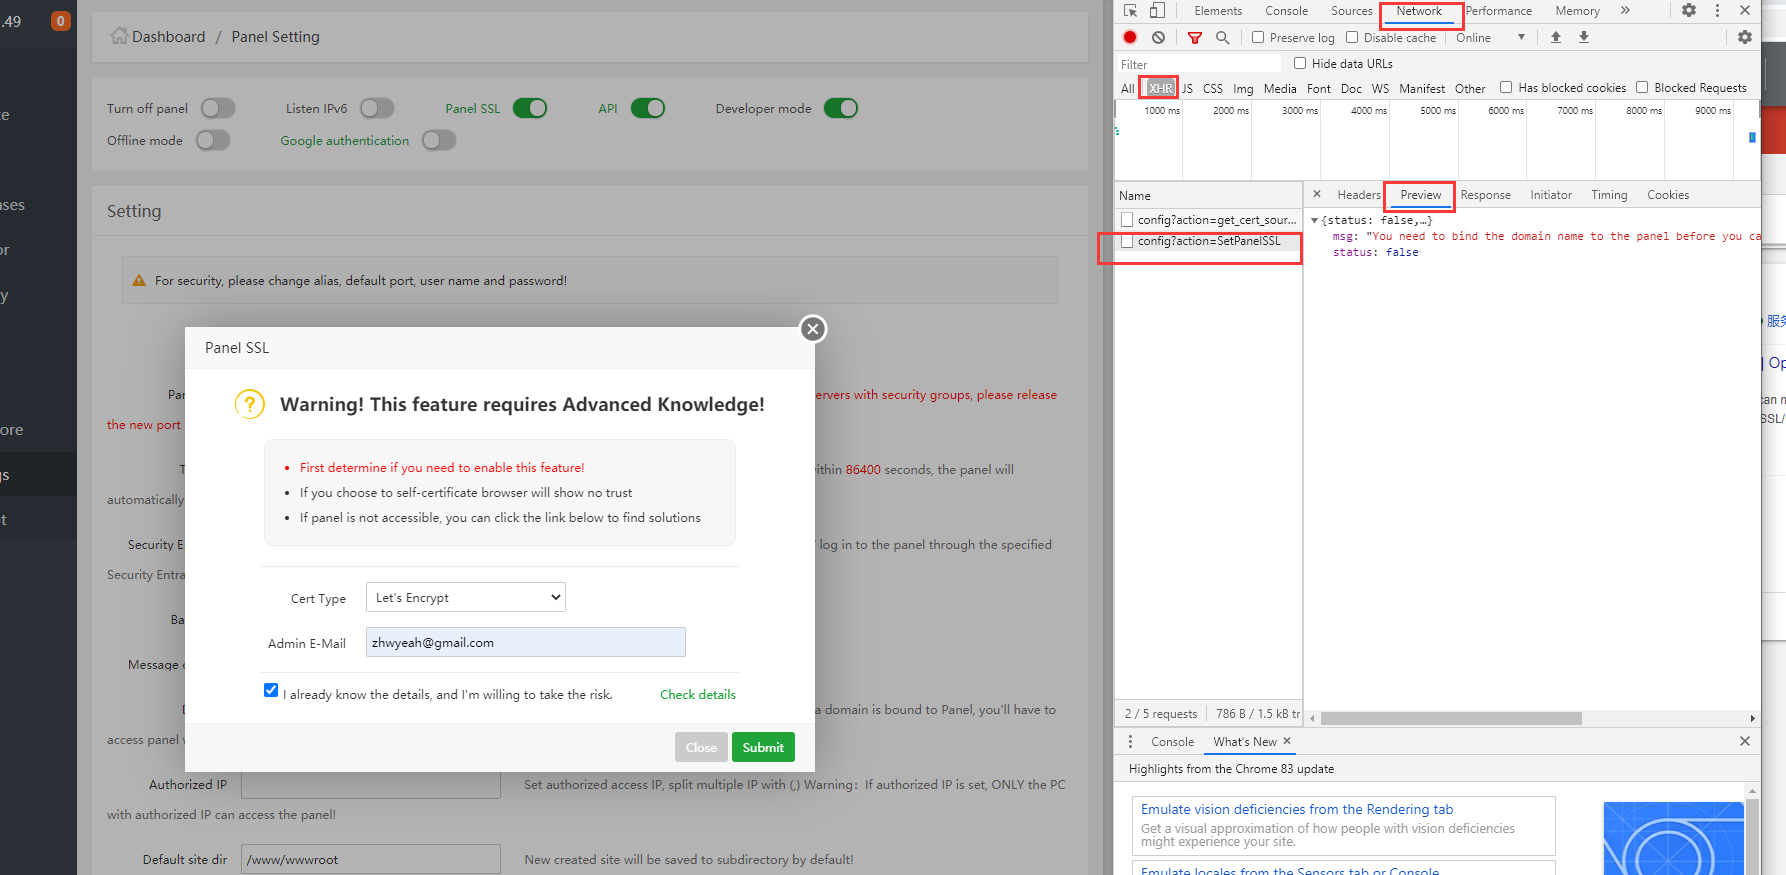This screenshot has width=1786, height=875.
Task: Enable the Google authentication switch
Action: [439, 141]
